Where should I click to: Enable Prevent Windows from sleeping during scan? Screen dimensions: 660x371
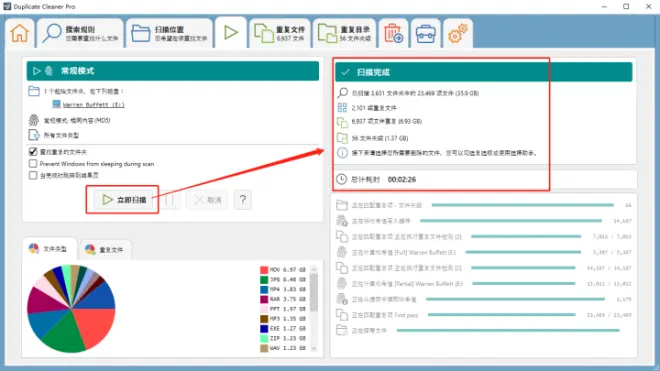point(33,163)
